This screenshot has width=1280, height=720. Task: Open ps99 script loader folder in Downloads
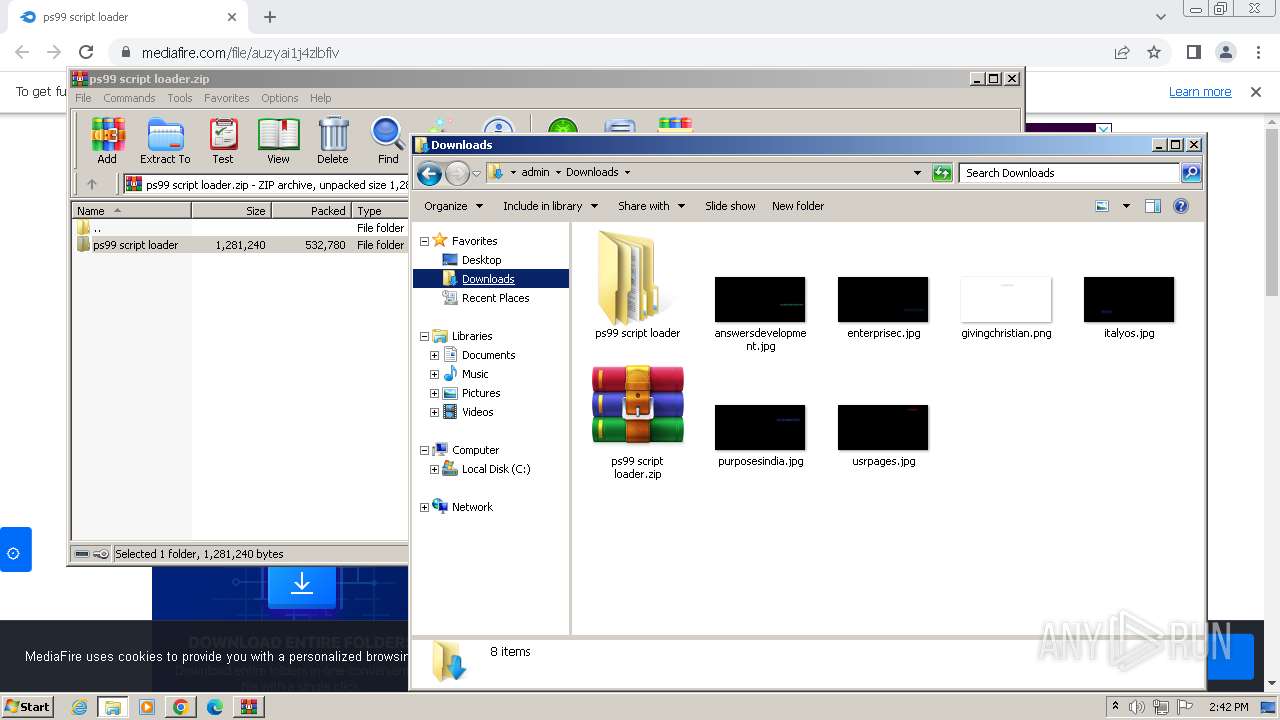point(637,285)
